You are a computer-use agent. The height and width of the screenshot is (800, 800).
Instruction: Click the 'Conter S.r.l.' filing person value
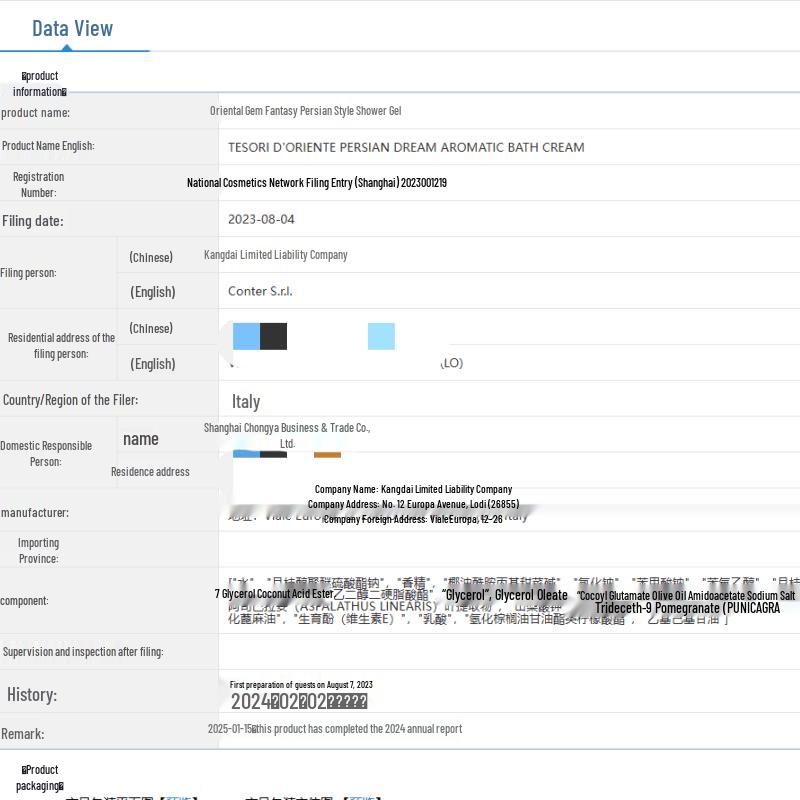260,291
